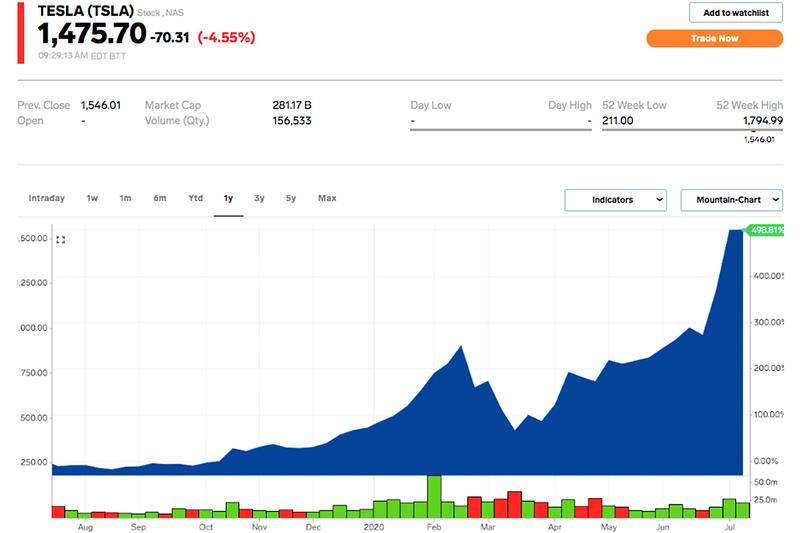The width and height of the screenshot is (800, 533).
Task: Click the Prev. Close value 1,546.01
Action: (101, 105)
